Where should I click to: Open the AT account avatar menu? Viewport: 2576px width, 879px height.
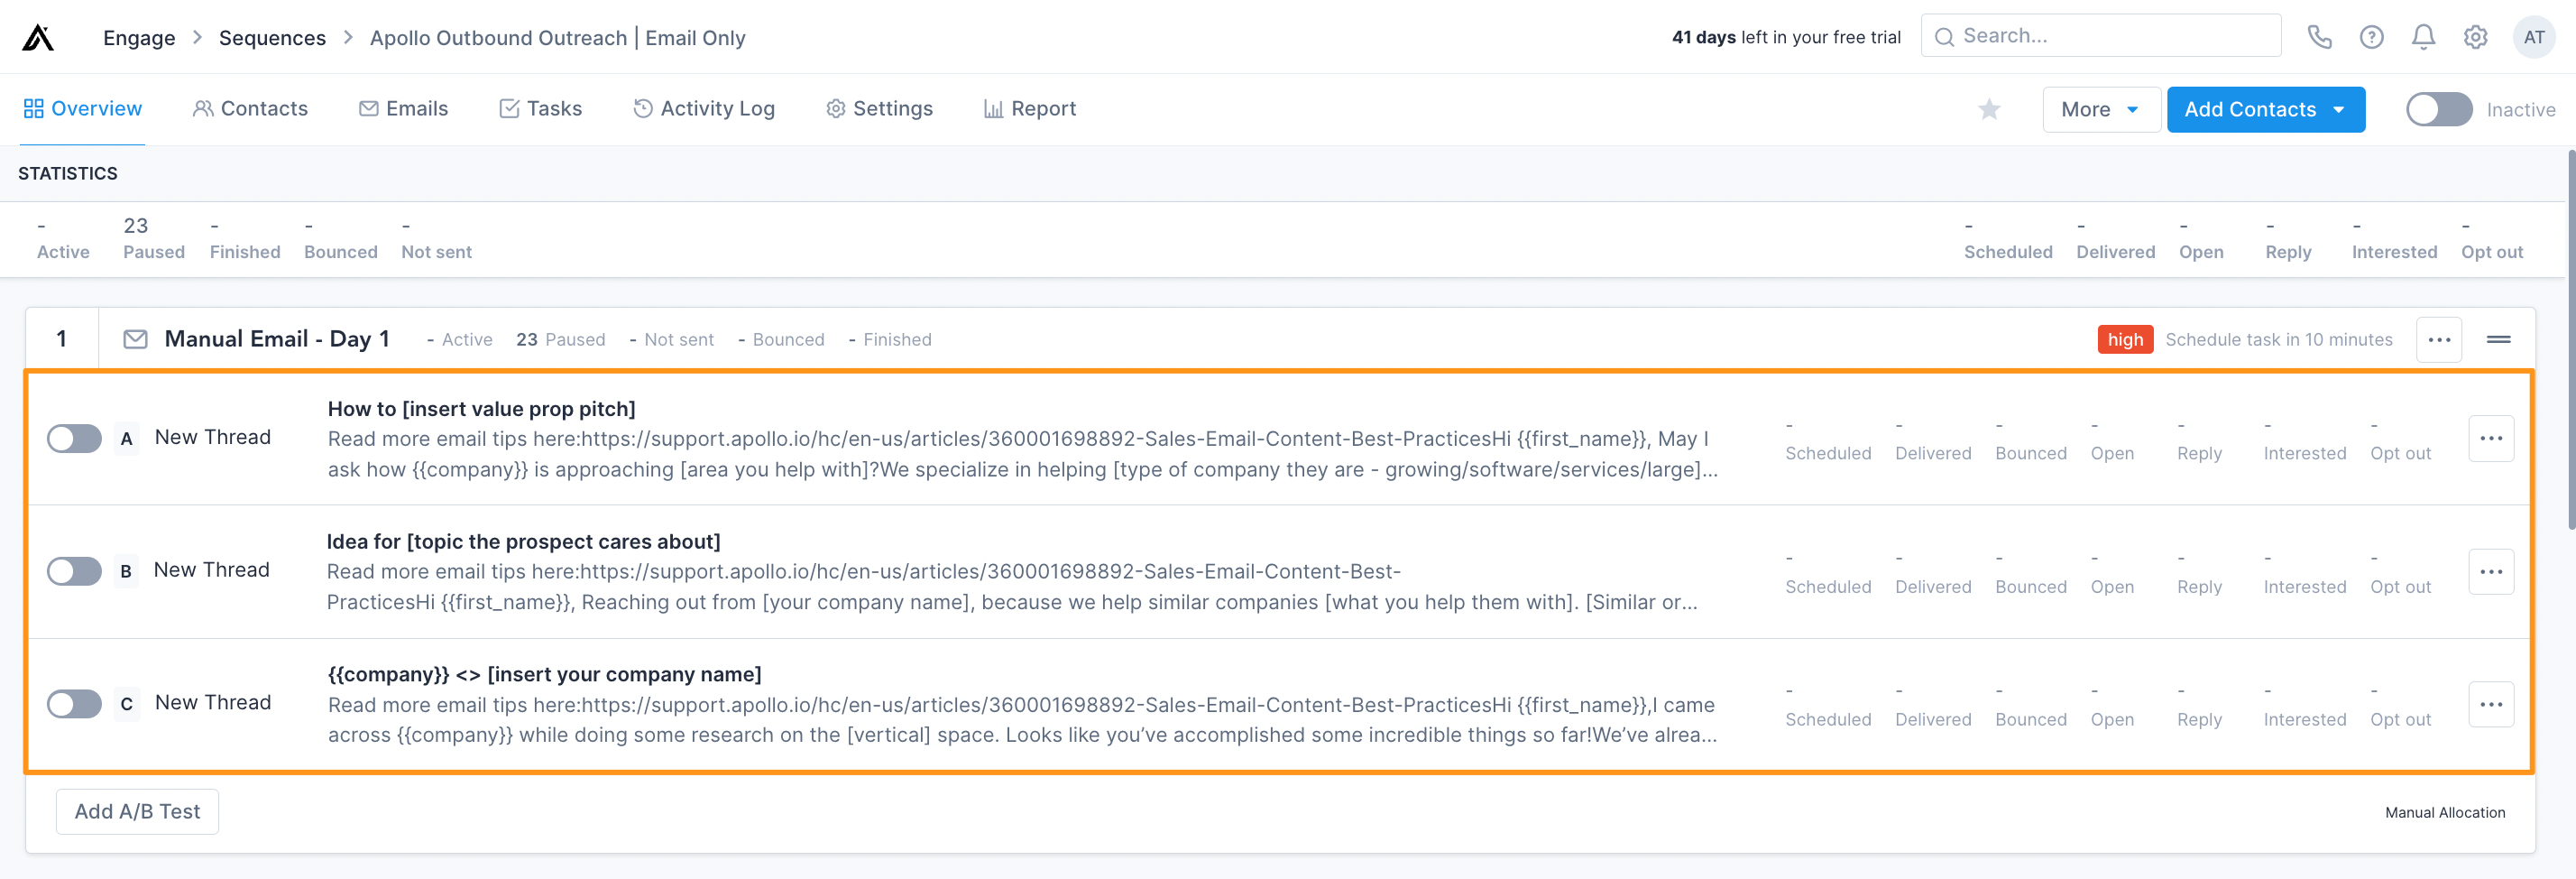(x=2535, y=36)
